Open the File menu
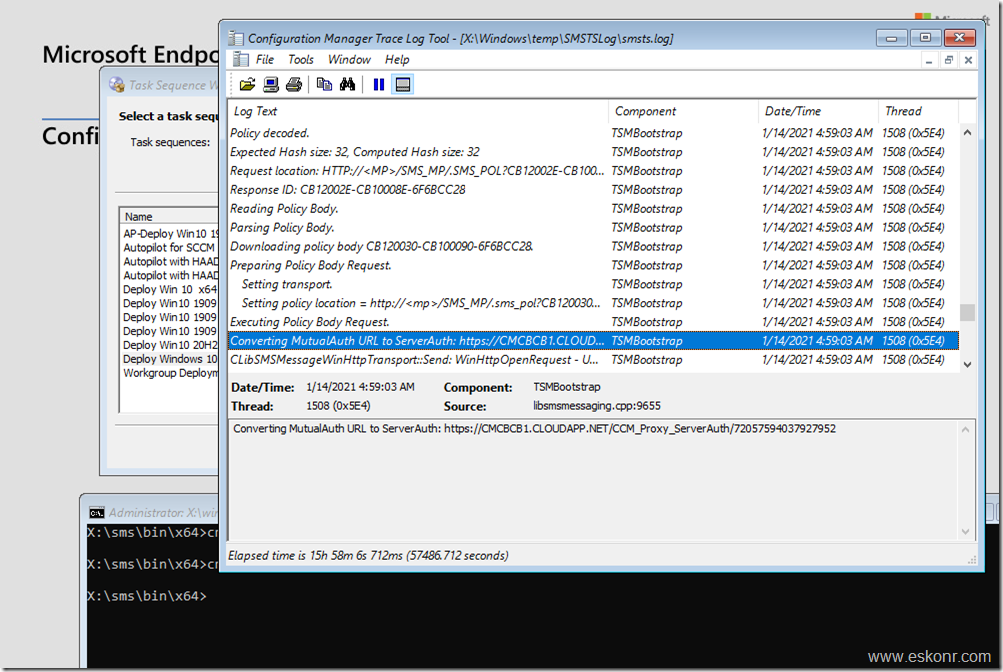The width and height of the screenshot is (1003, 672). point(265,59)
